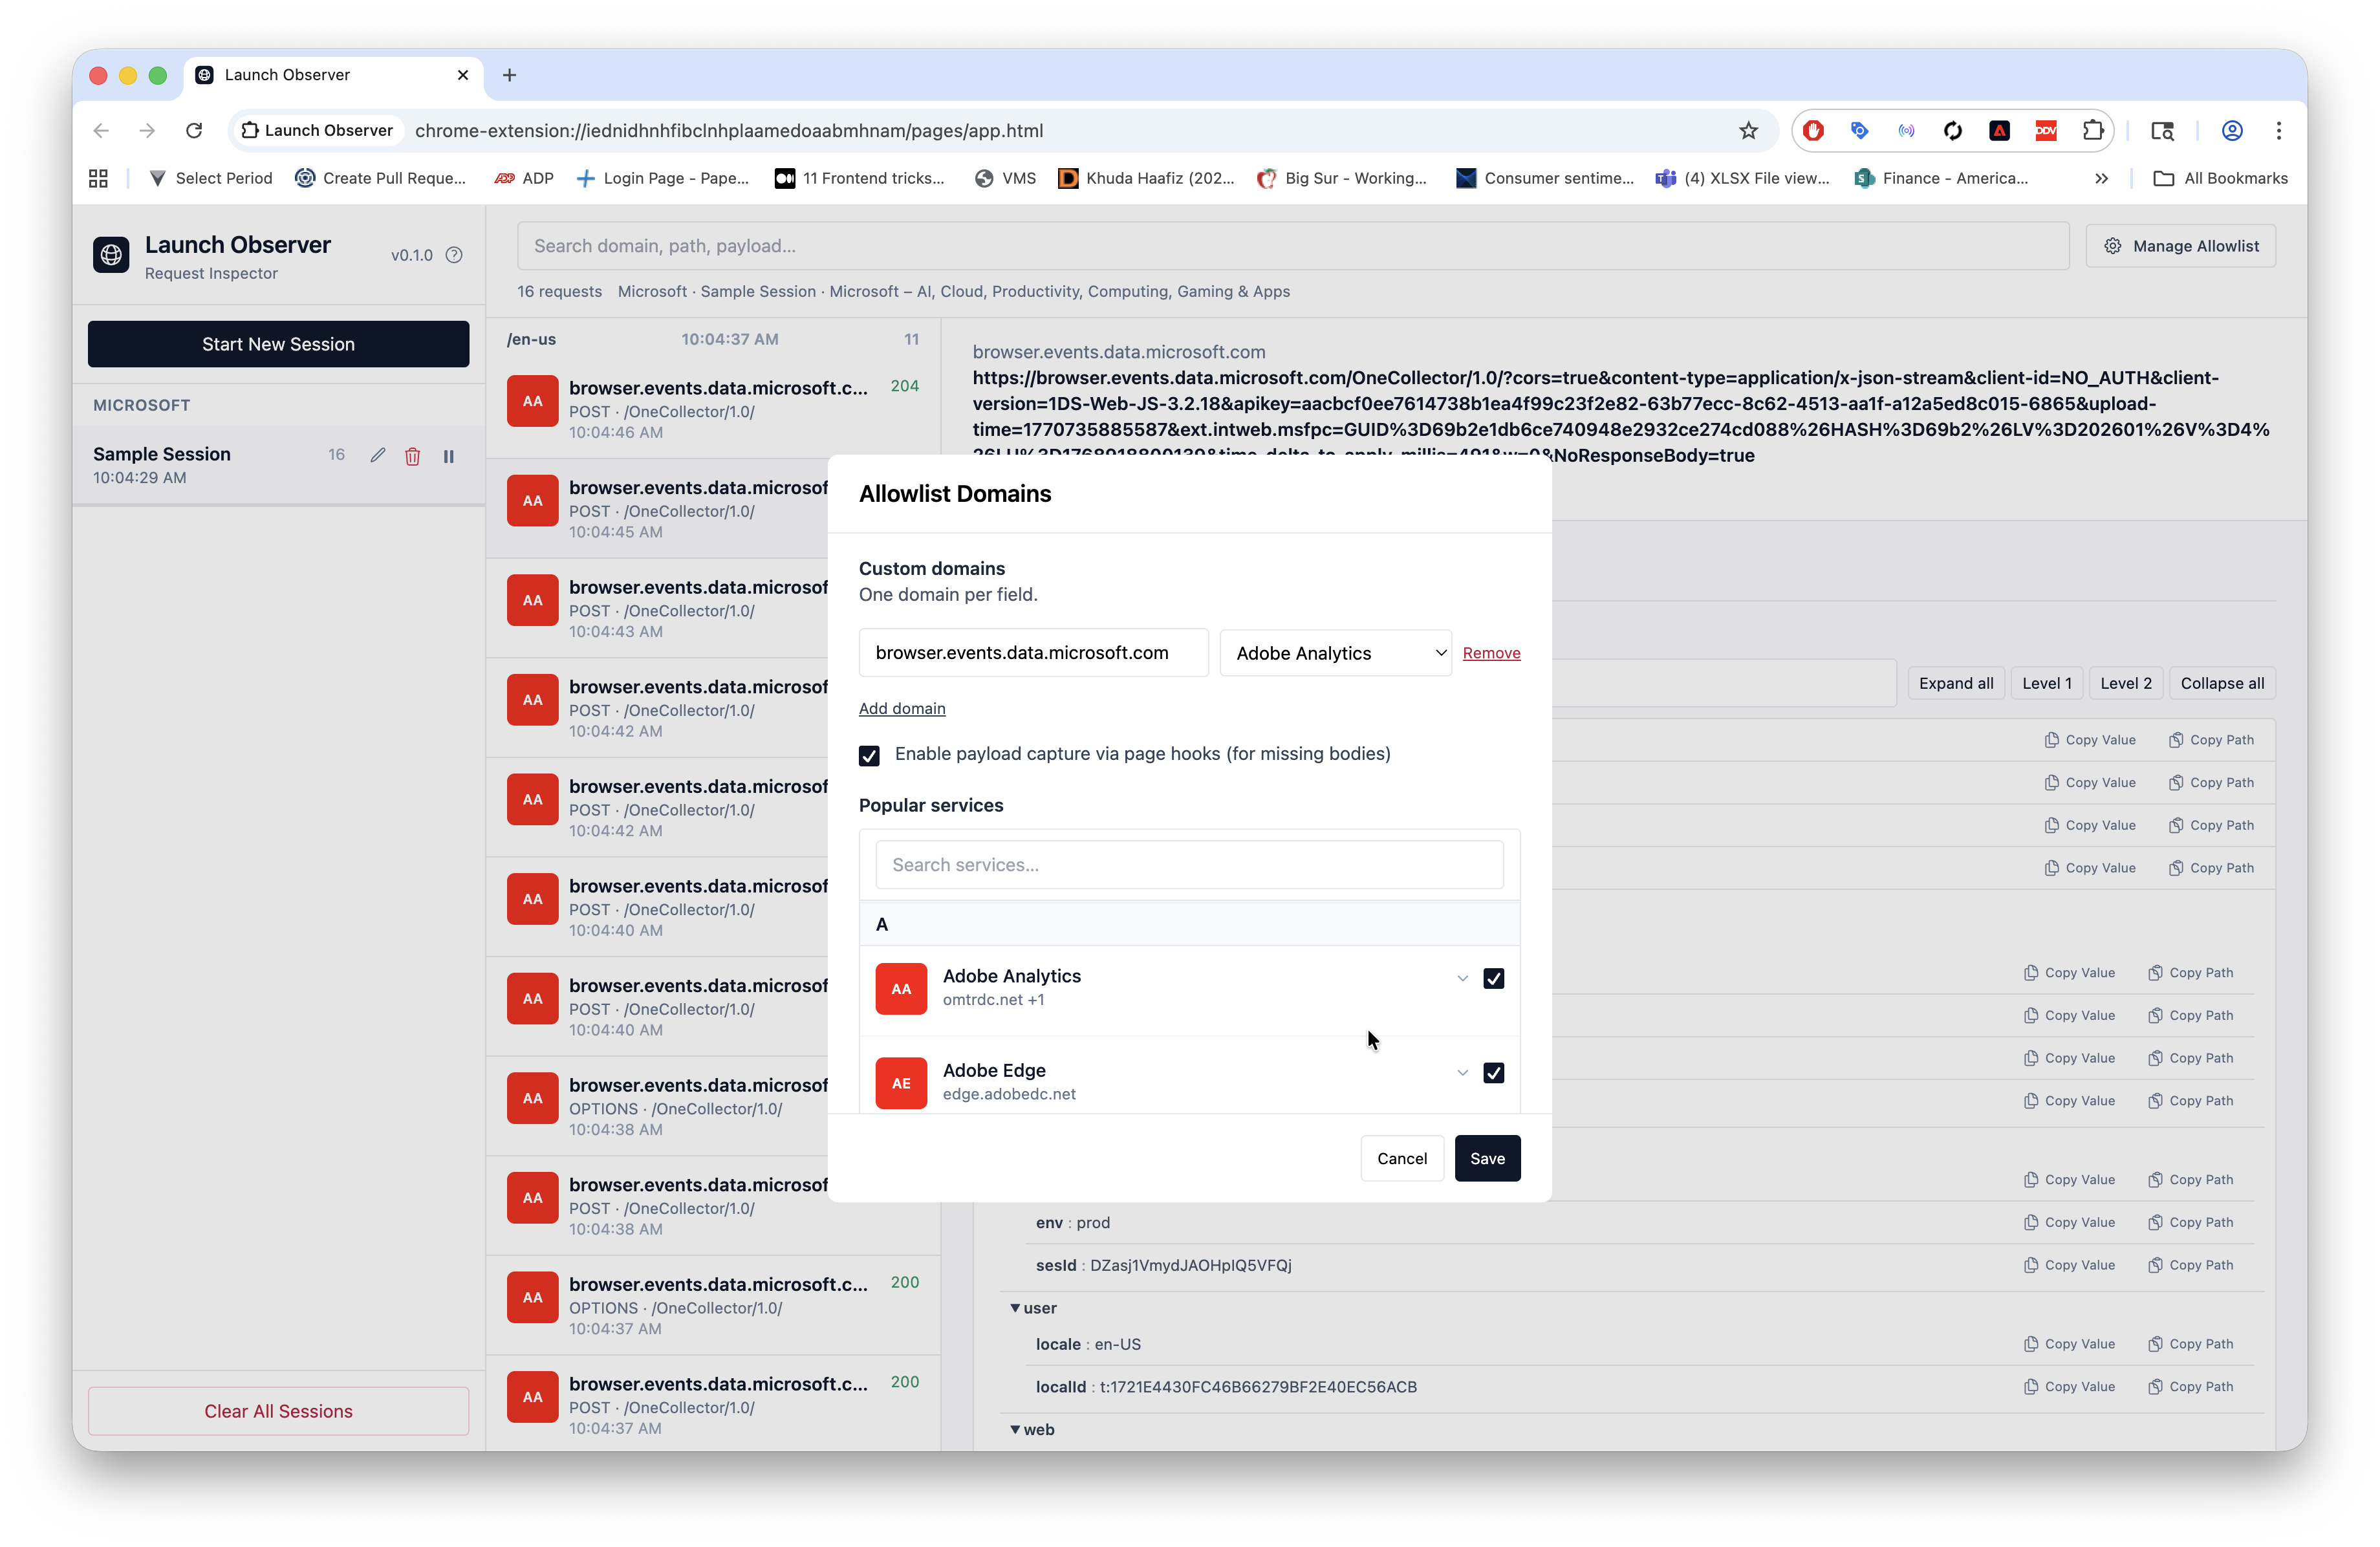The image size is (2380, 1547).
Task: Collapse the user tree node
Action: tap(1015, 1308)
